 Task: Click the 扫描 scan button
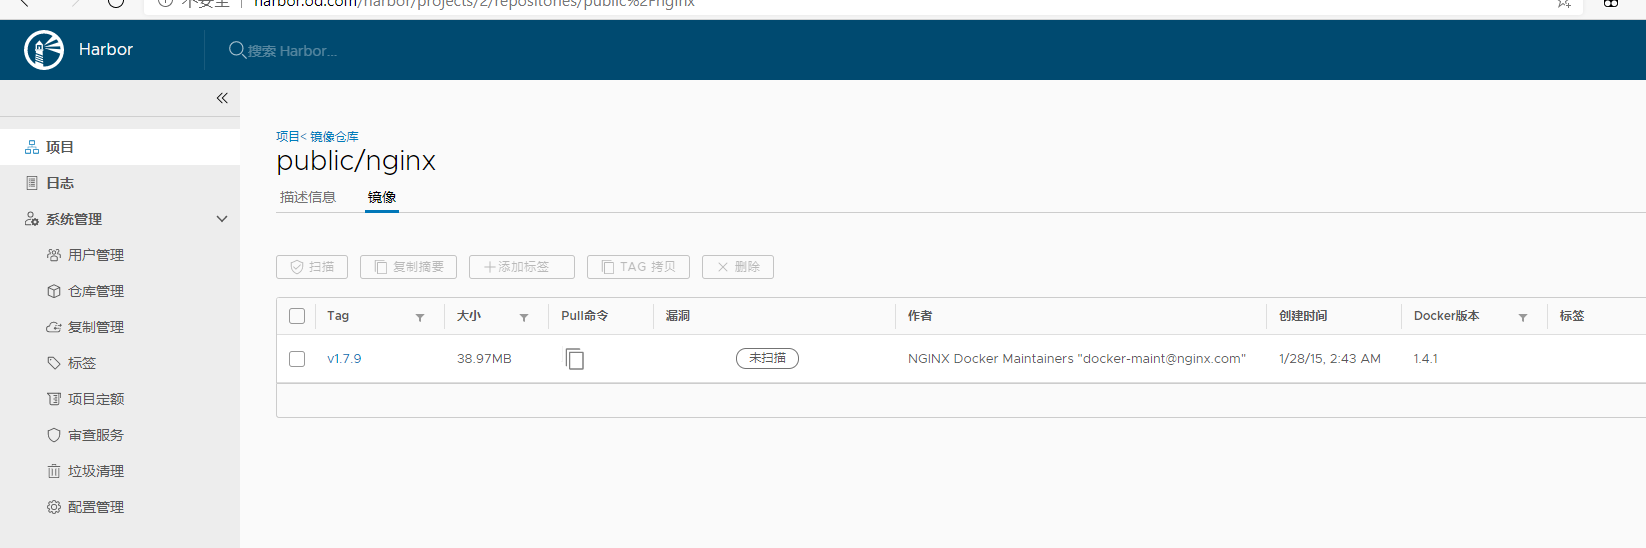tap(312, 267)
